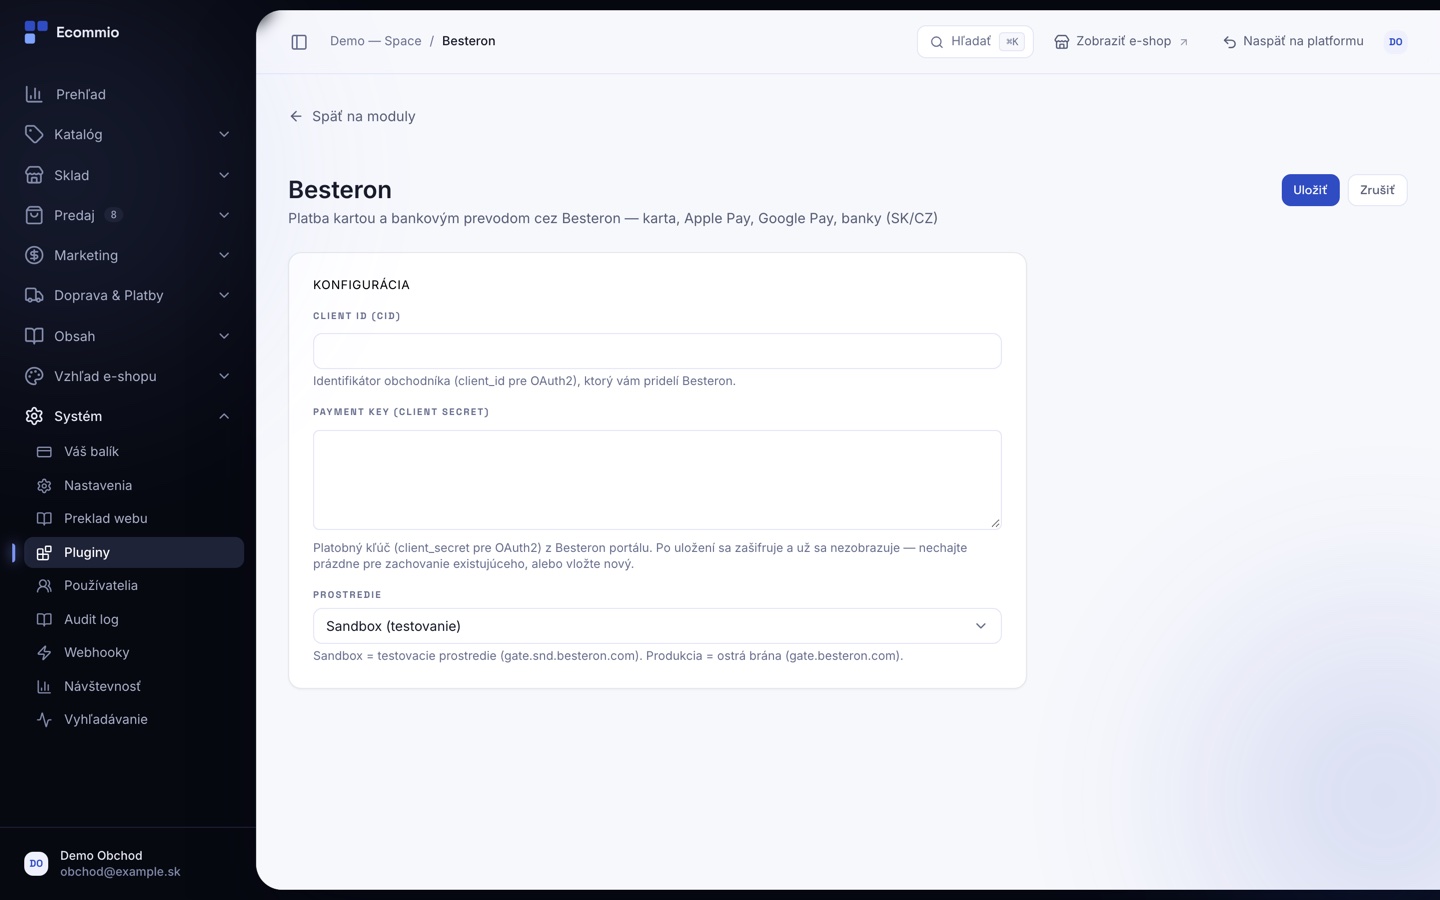
Task: Click the Sklad store icon
Action: (34, 175)
